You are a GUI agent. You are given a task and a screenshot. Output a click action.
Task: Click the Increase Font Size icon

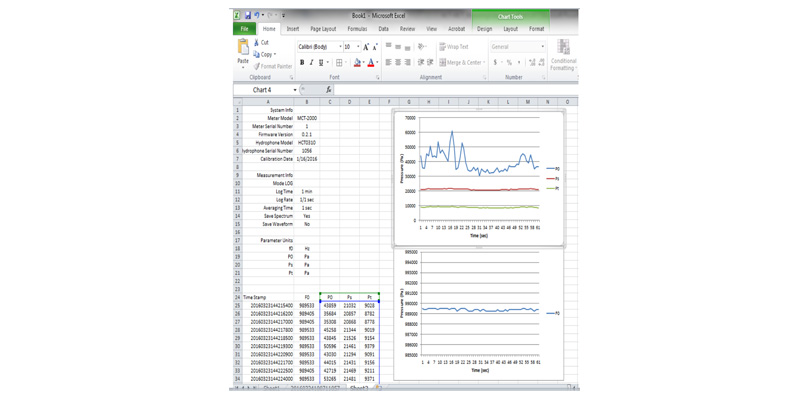[x=366, y=47]
